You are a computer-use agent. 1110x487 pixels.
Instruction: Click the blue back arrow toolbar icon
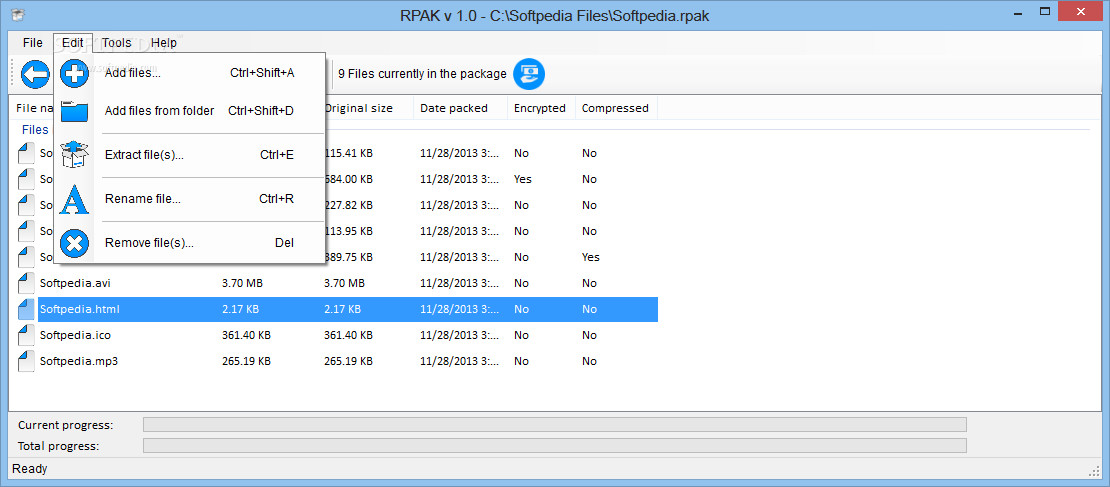[35, 74]
